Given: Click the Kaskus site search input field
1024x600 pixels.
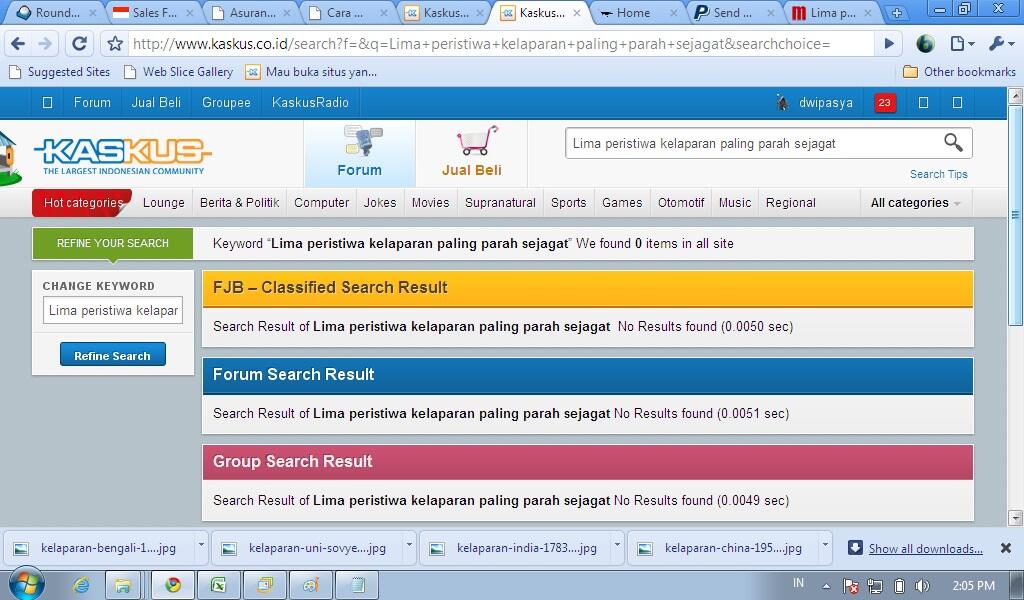Looking at the screenshot, I should coord(754,143).
